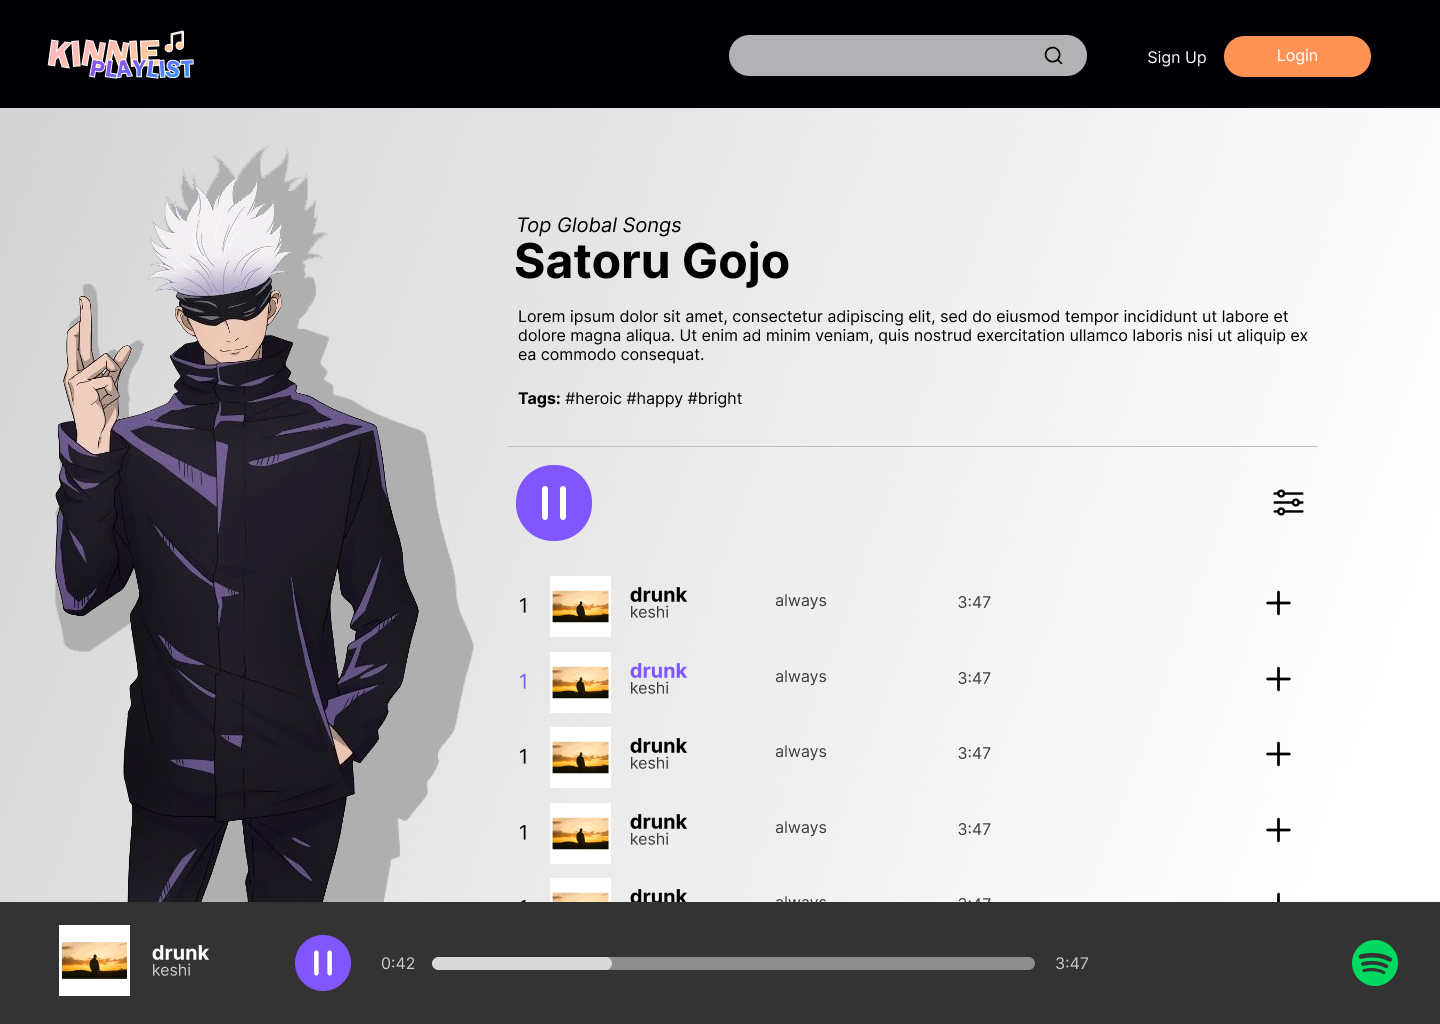Click the search magnifier icon

click(1053, 56)
